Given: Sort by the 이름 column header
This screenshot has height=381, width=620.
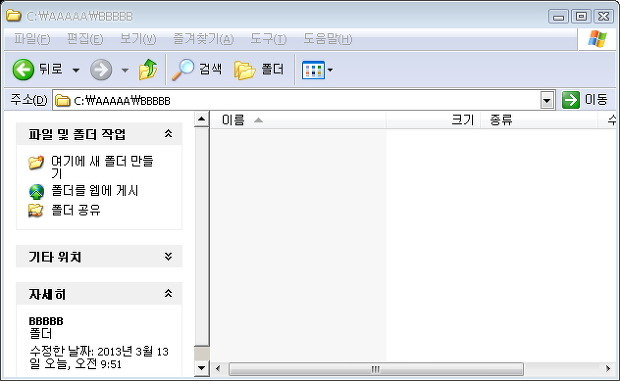Looking at the screenshot, I should (x=298, y=120).
